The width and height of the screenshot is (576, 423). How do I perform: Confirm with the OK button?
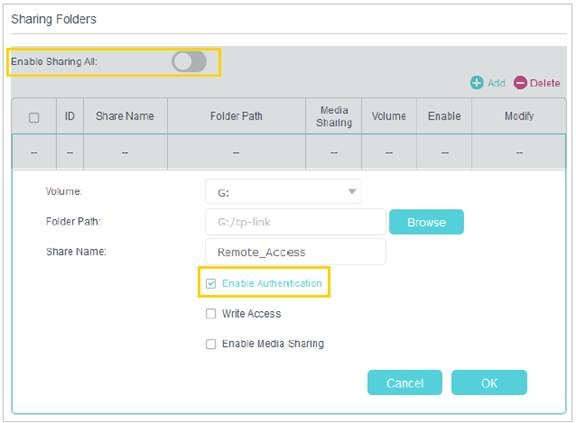pyautogui.click(x=489, y=383)
